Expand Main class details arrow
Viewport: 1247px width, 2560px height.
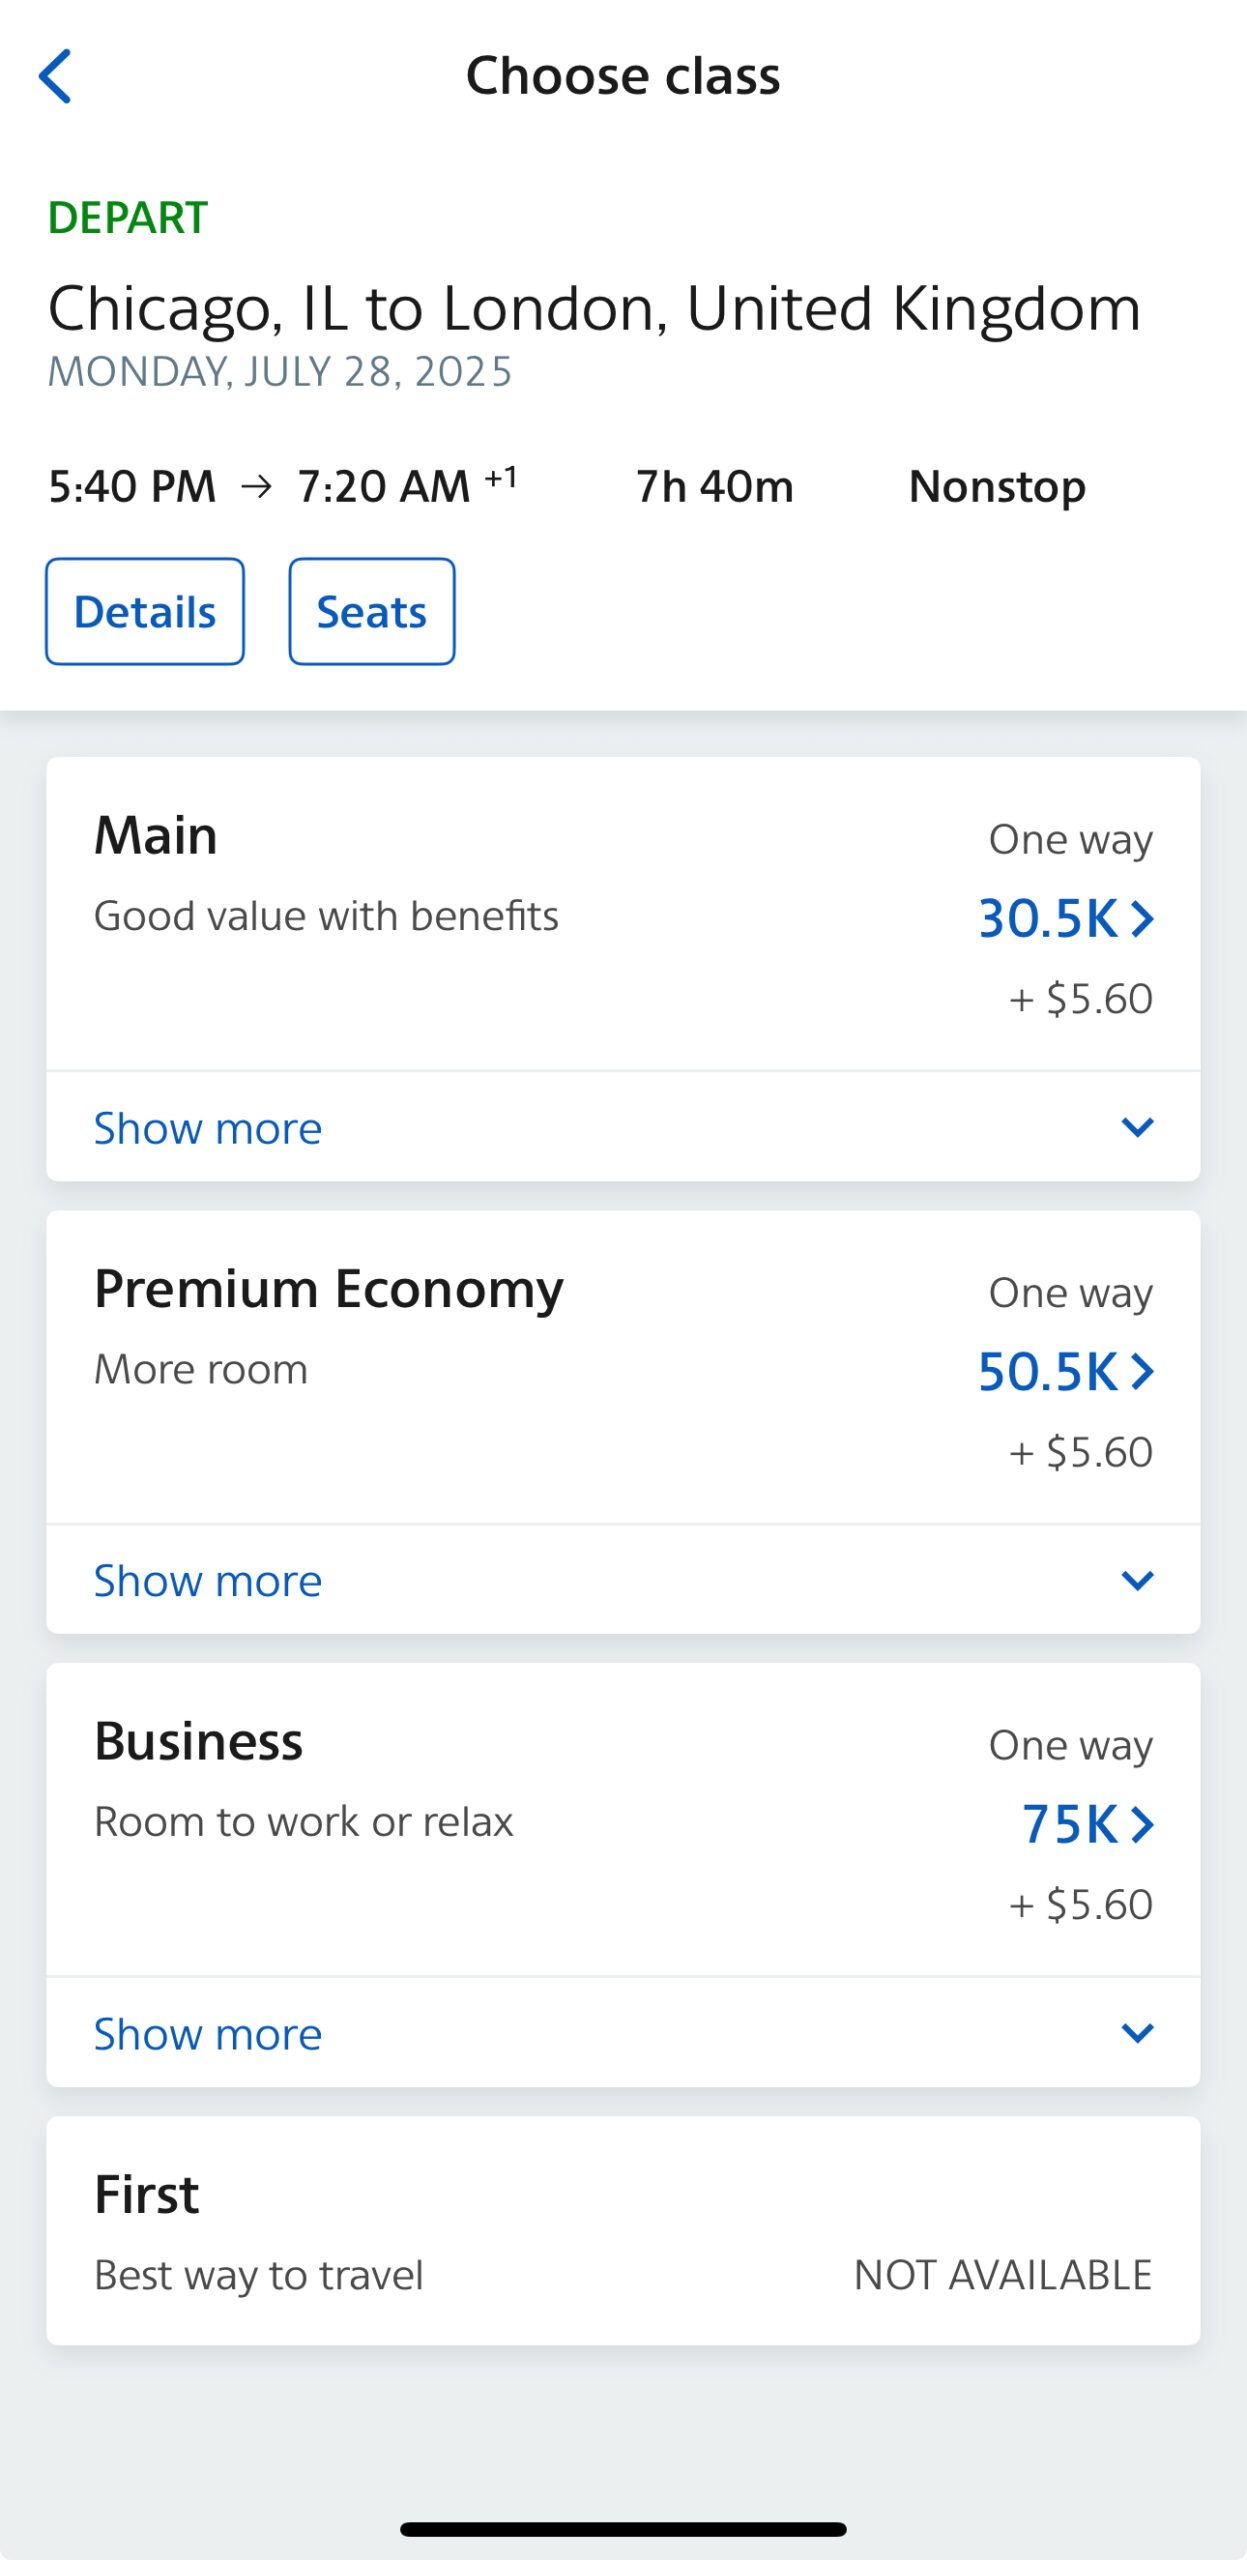click(x=1137, y=1128)
